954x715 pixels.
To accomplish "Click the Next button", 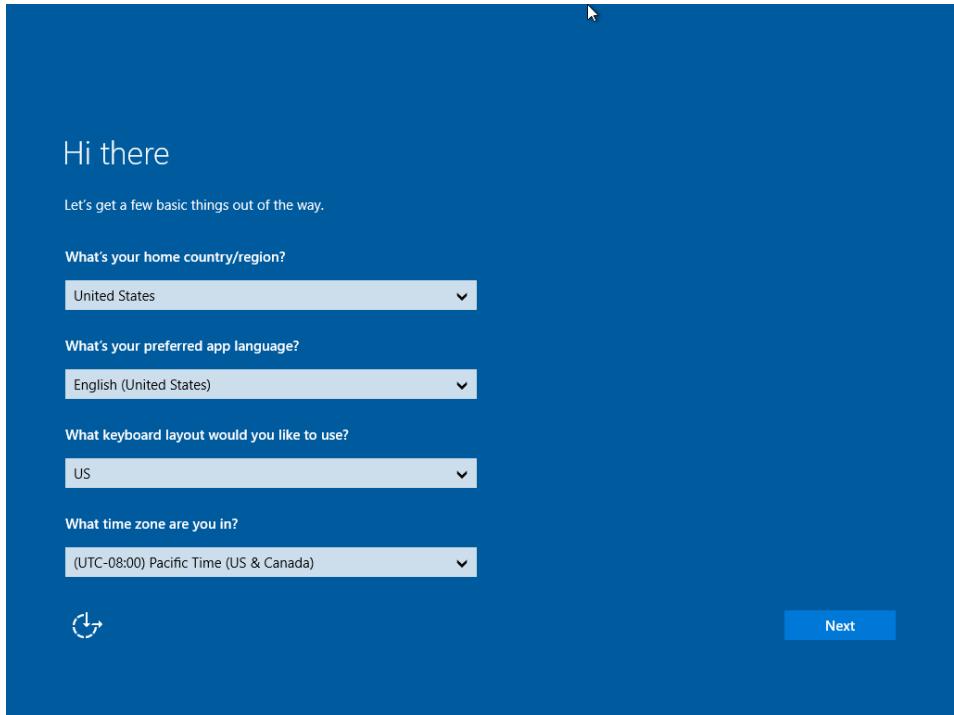I will 840,626.
